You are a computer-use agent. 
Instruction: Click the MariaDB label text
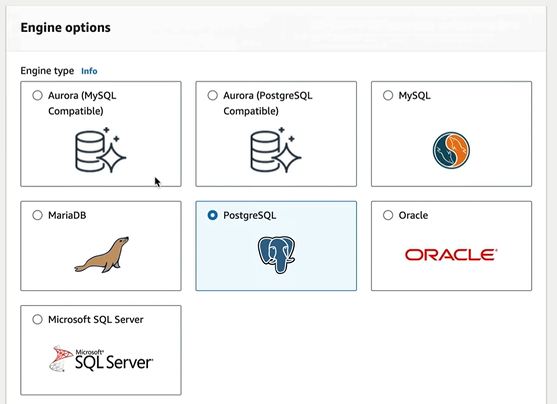click(x=67, y=215)
